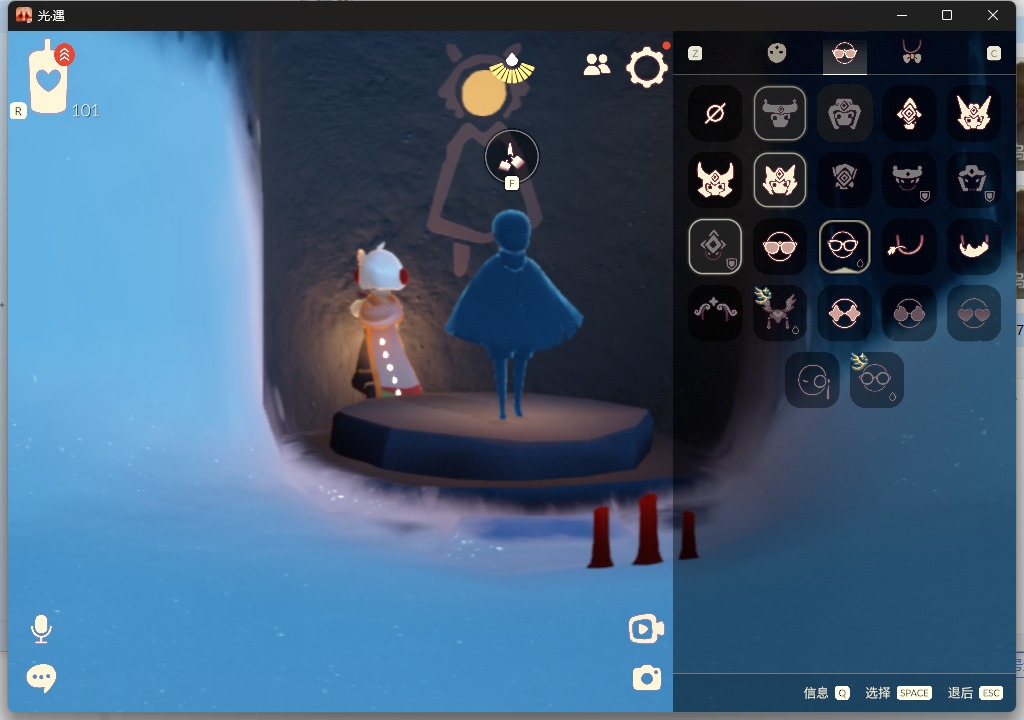Click the 退后 ESC back button
The image size is (1024, 720).
click(974, 693)
